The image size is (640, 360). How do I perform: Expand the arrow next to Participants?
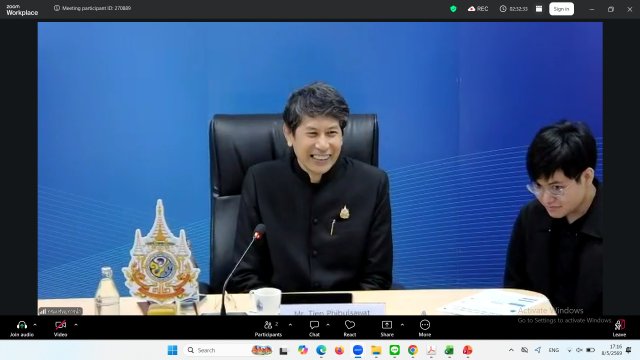point(290,325)
